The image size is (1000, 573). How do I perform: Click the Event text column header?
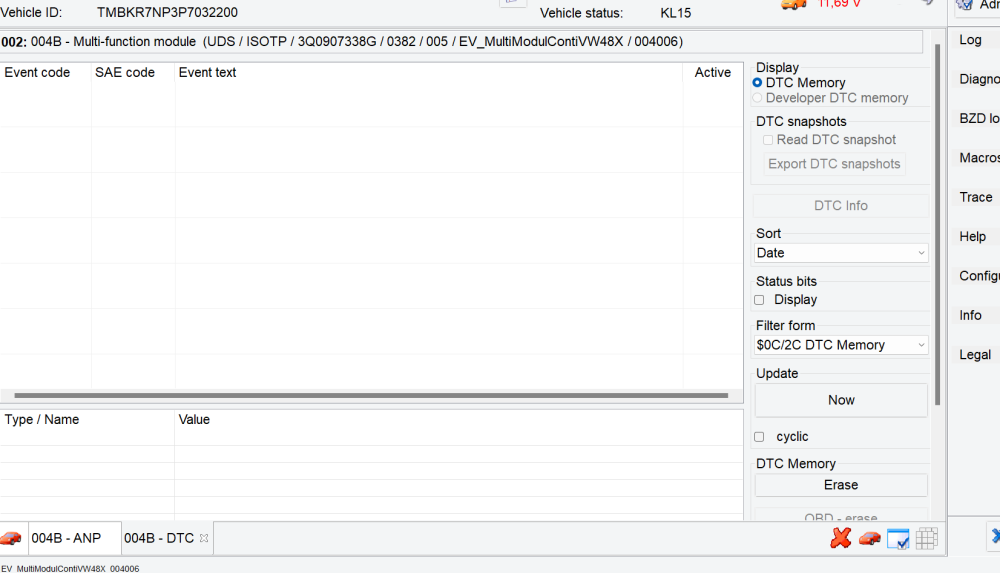coord(207,72)
